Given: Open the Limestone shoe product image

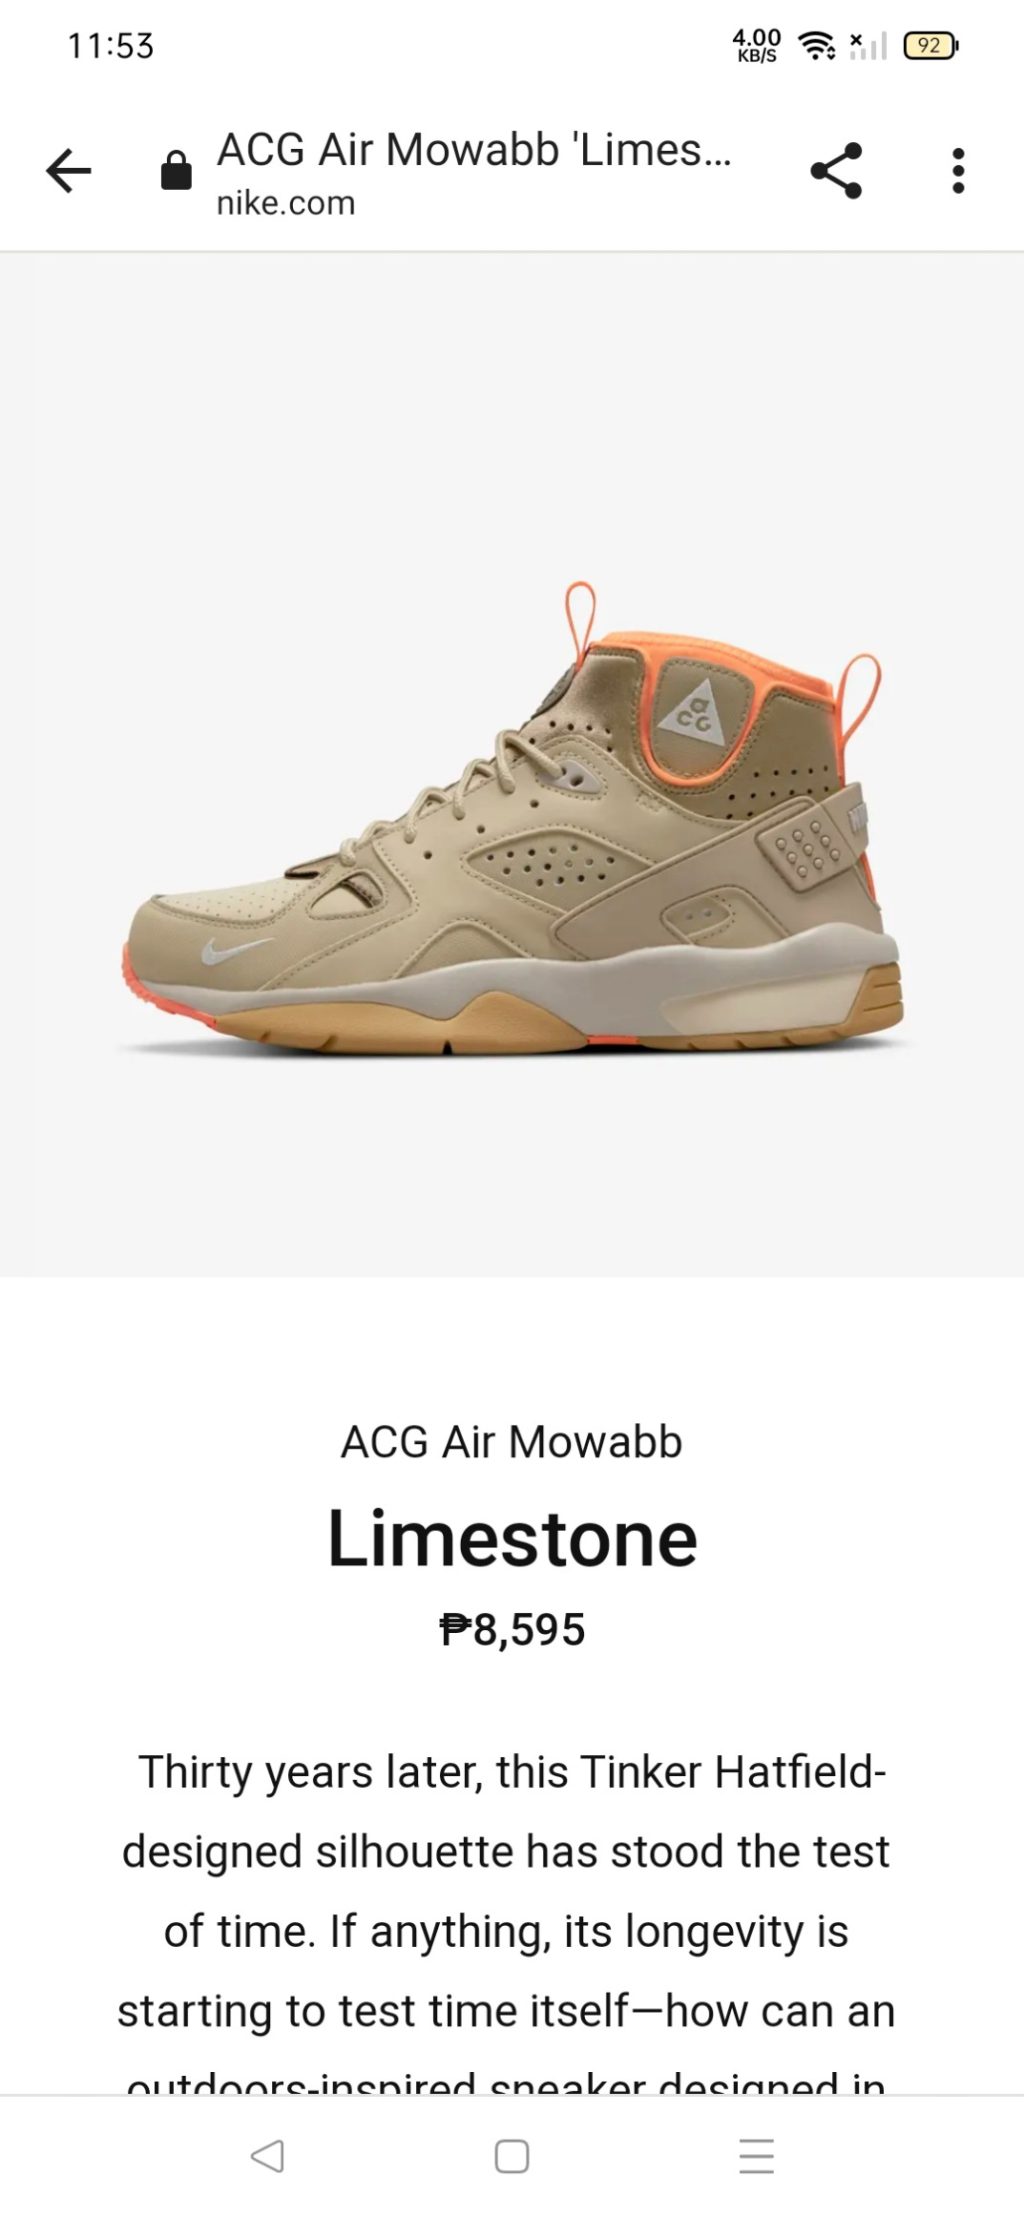Looking at the screenshot, I should [x=512, y=817].
